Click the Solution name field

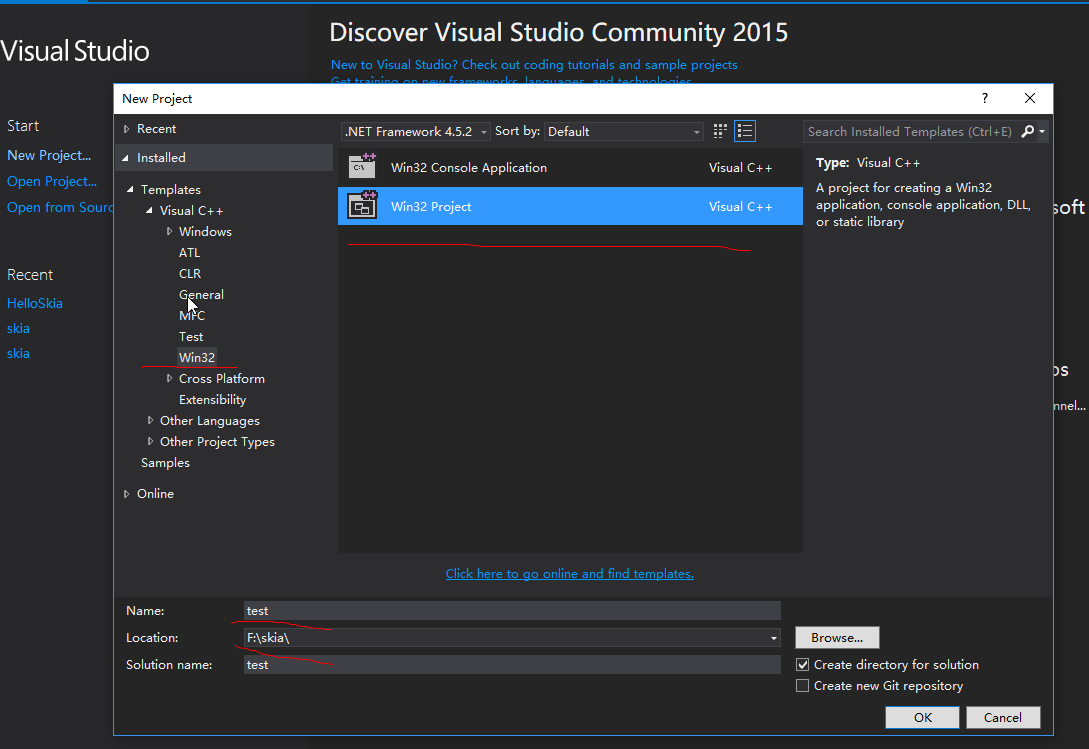tap(512, 665)
